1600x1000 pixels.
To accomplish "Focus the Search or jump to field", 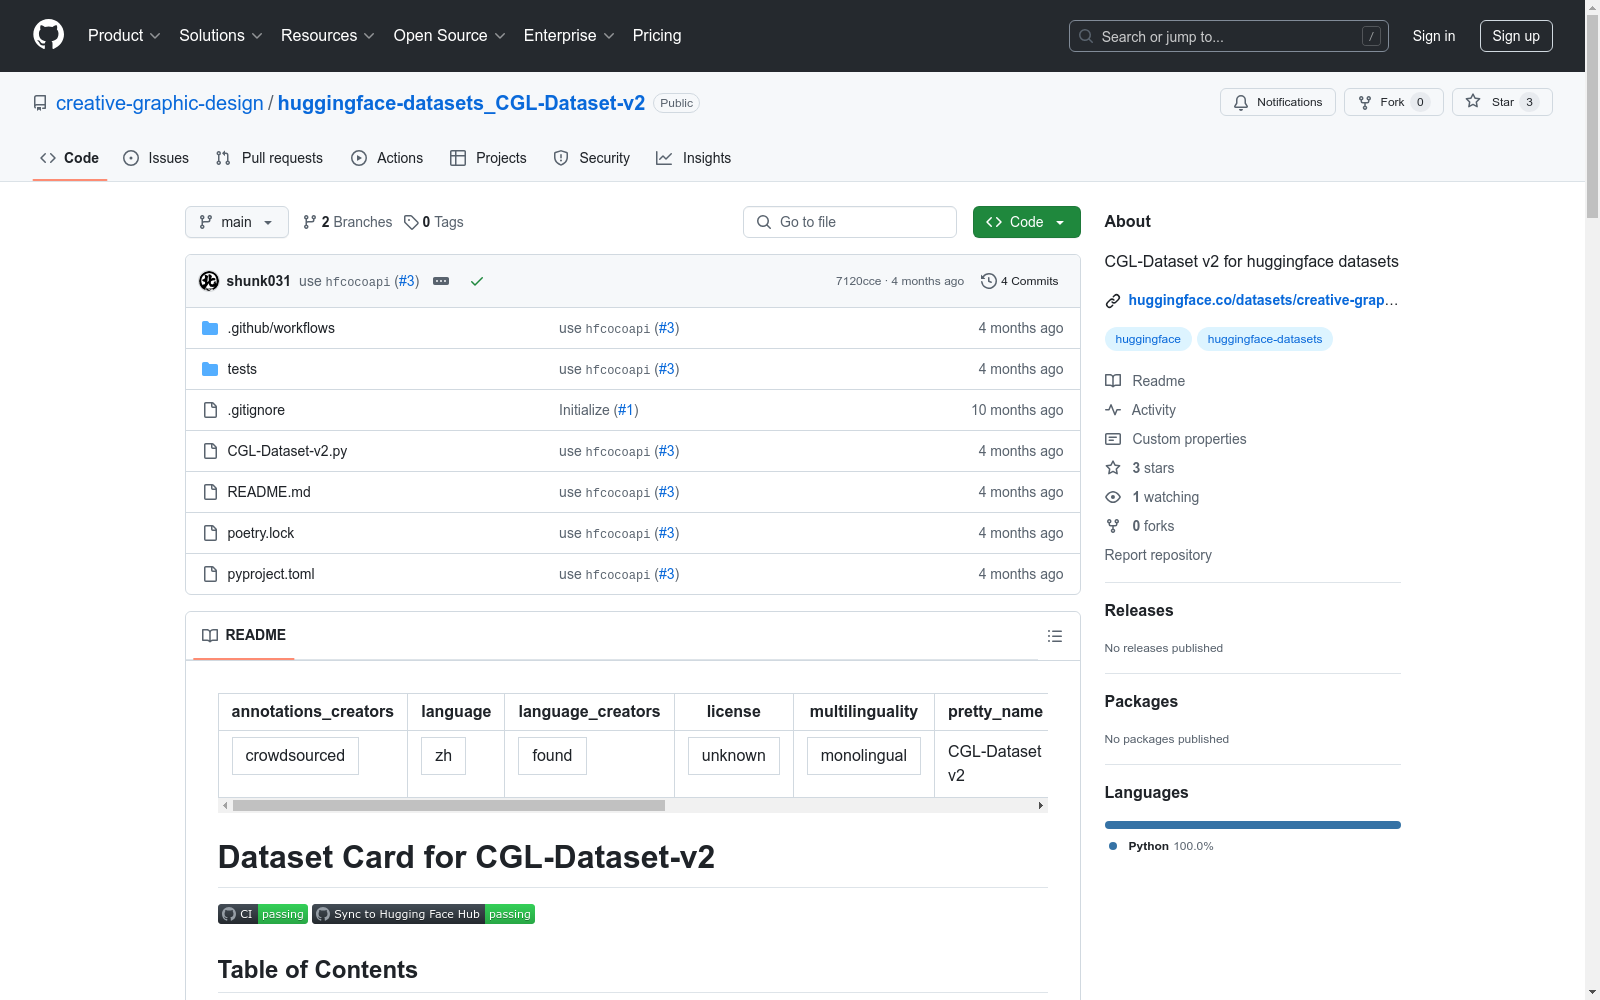I will (1229, 36).
